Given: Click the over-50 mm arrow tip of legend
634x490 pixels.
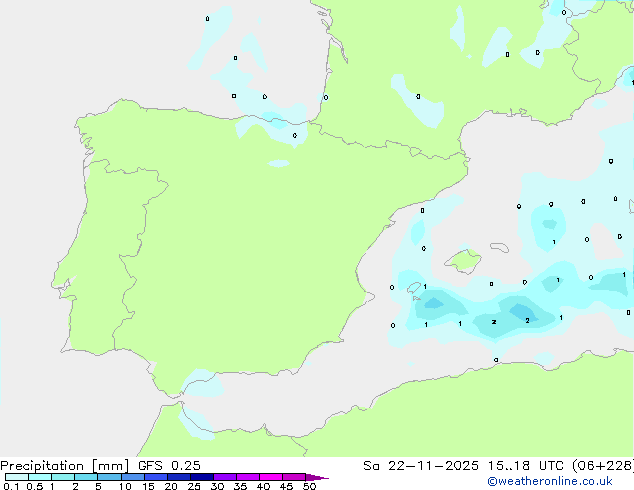Looking at the screenshot, I should pos(317,477).
